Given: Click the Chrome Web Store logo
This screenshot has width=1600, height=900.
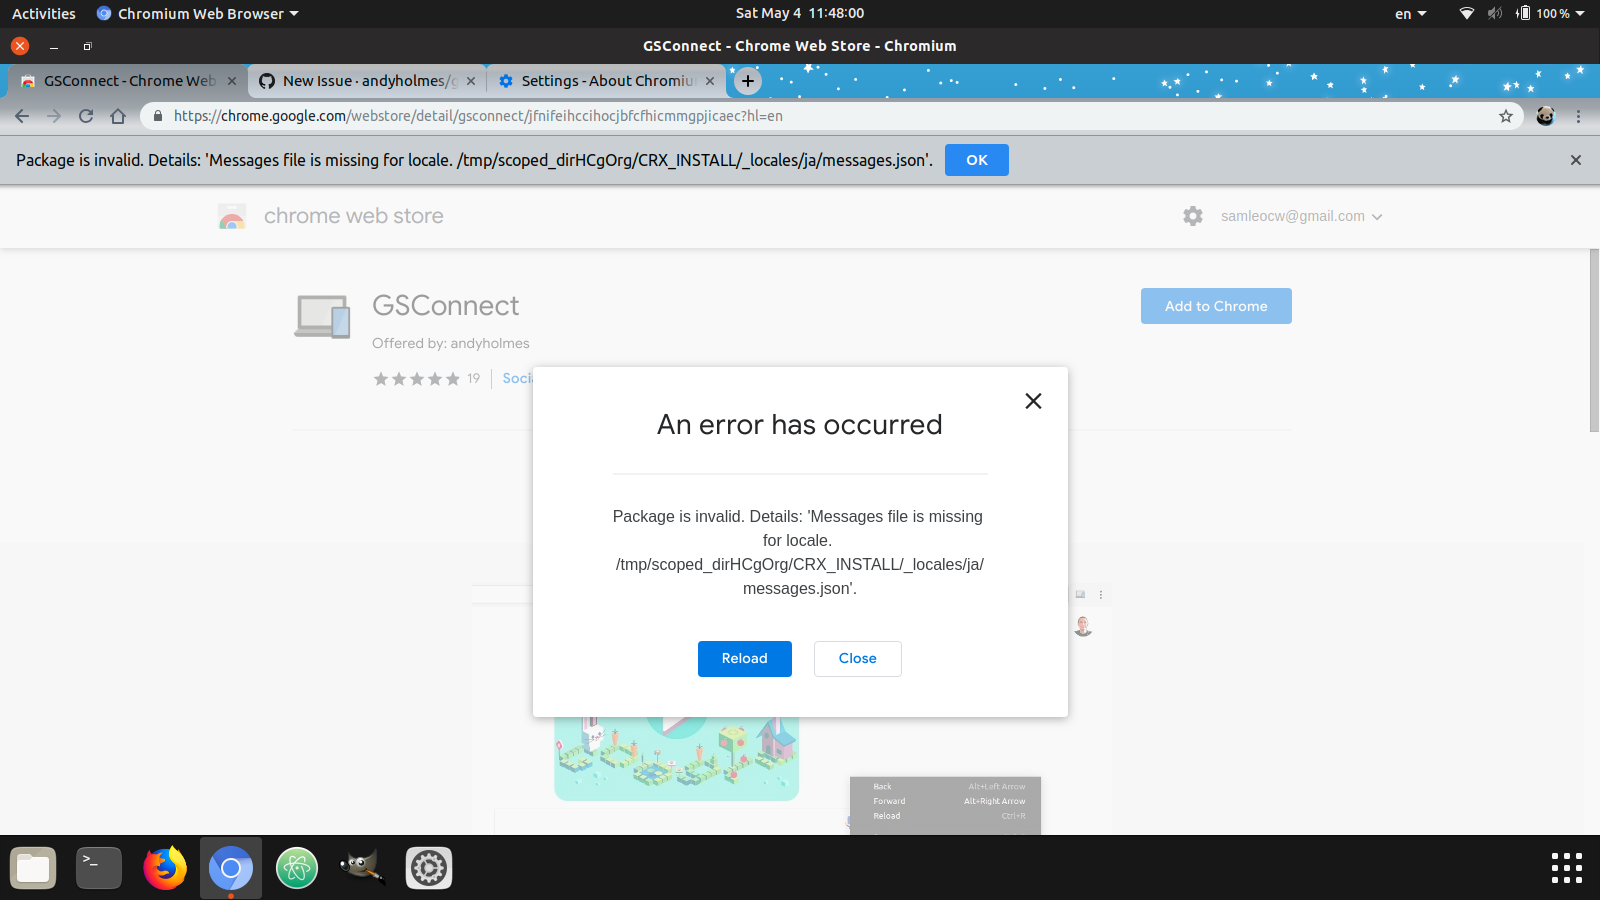Looking at the screenshot, I should (x=231, y=216).
